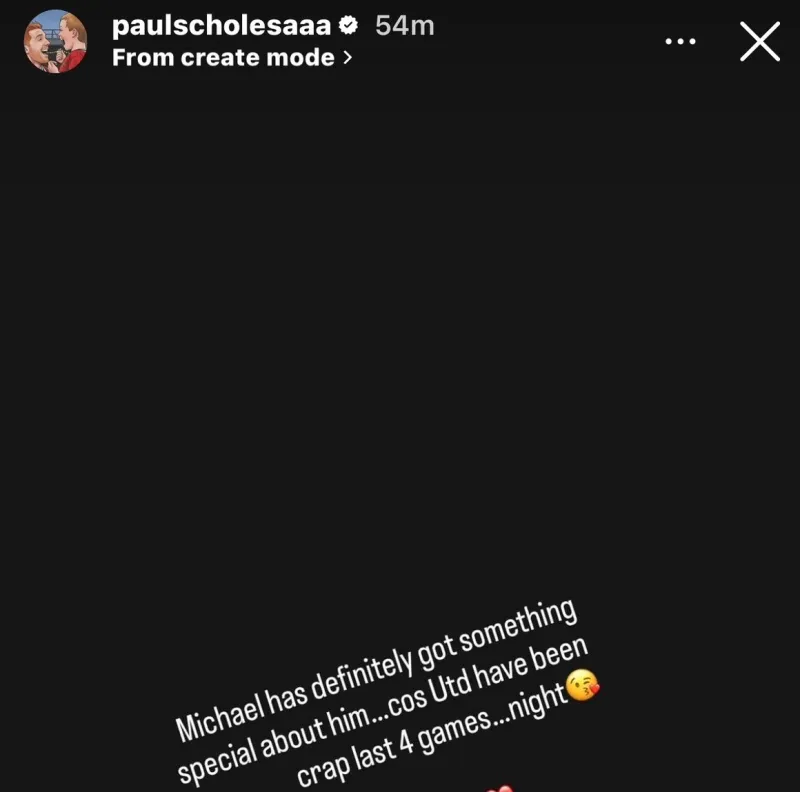The height and width of the screenshot is (792, 800).
Task: Open paulscholesaaa's profile picture avatar
Action: [55, 41]
